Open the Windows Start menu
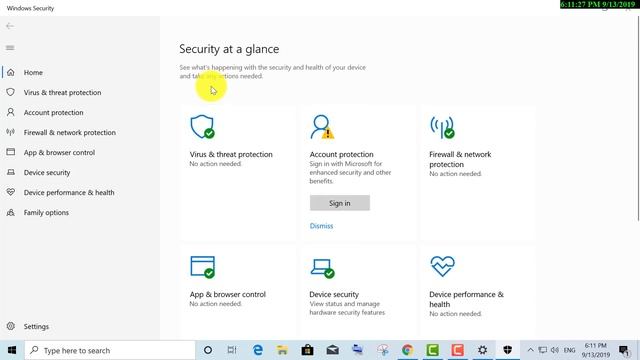 12,350
